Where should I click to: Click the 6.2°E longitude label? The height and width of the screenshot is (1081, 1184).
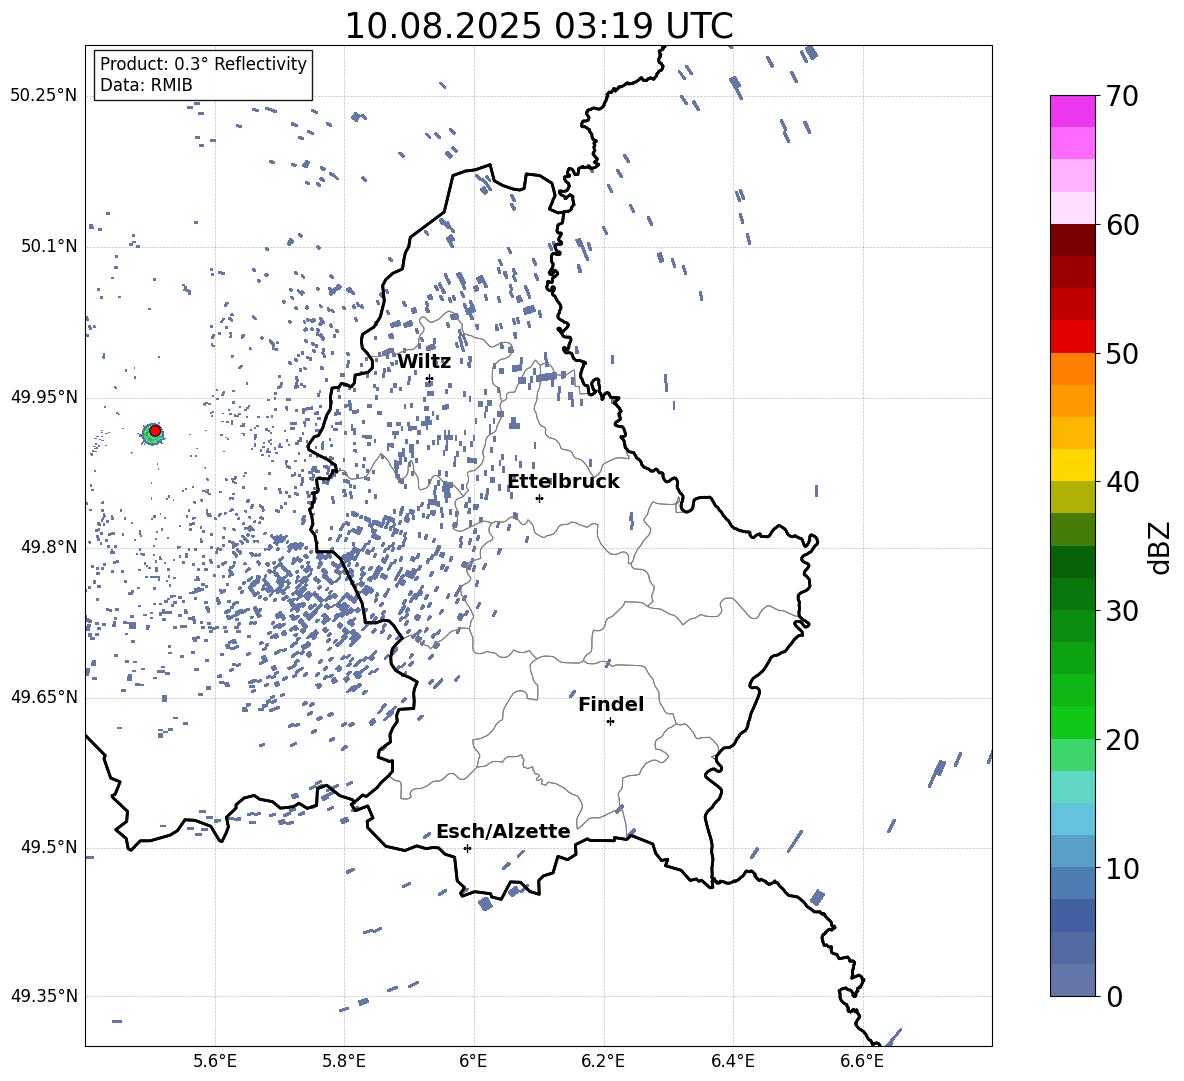click(603, 1062)
